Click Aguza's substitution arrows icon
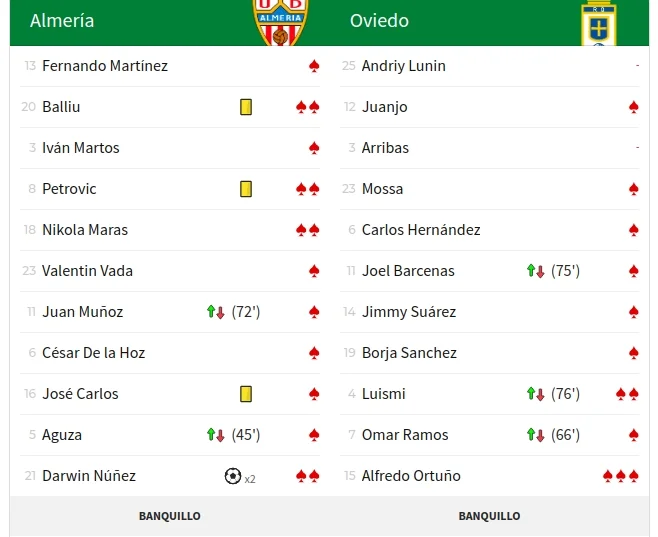Image resolution: width=658 pixels, height=537 pixels. (x=216, y=435)
